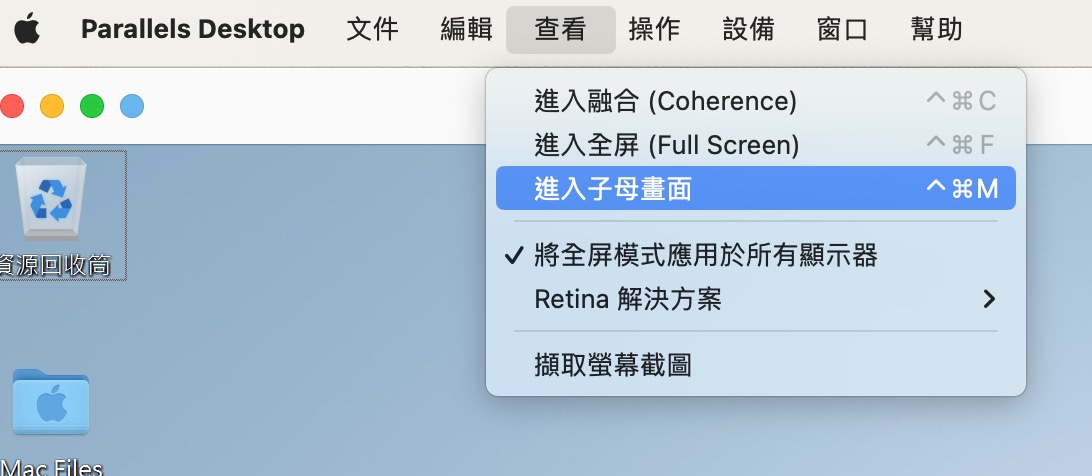This screenshot has width=1092, height=476.
Task: Expand the Retina 解決方案 submenu arrow
Action: (989, 300)
